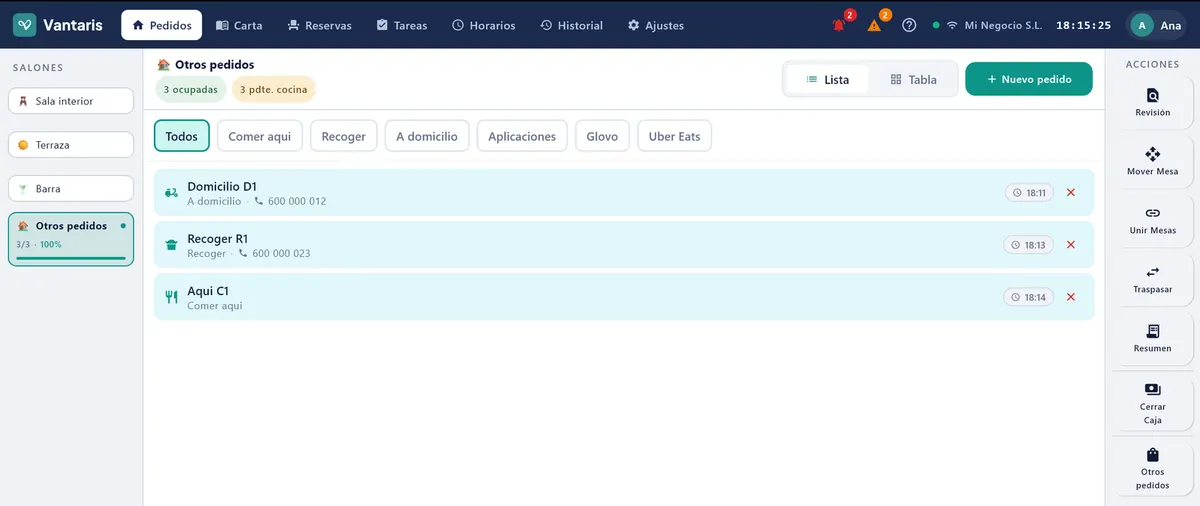Click the Vantaris logo icon
1200x506 pixels.
coord(25,25)
